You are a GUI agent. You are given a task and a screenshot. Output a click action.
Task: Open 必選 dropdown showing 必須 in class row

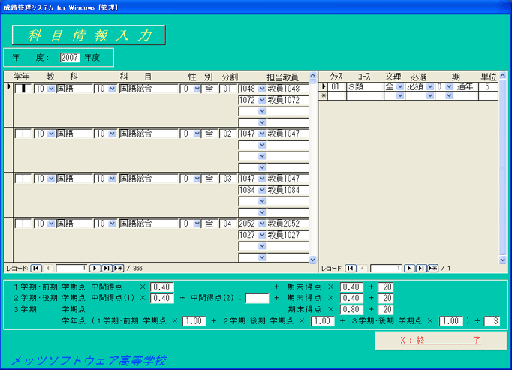point(430,87)
